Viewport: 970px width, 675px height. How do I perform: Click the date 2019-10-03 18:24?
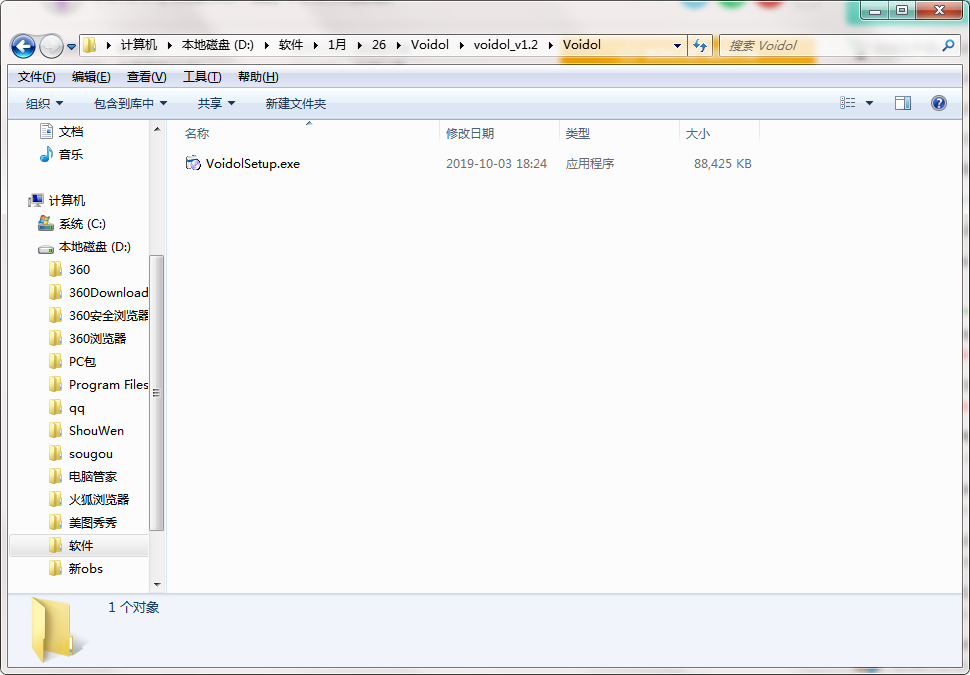point(496,164)
